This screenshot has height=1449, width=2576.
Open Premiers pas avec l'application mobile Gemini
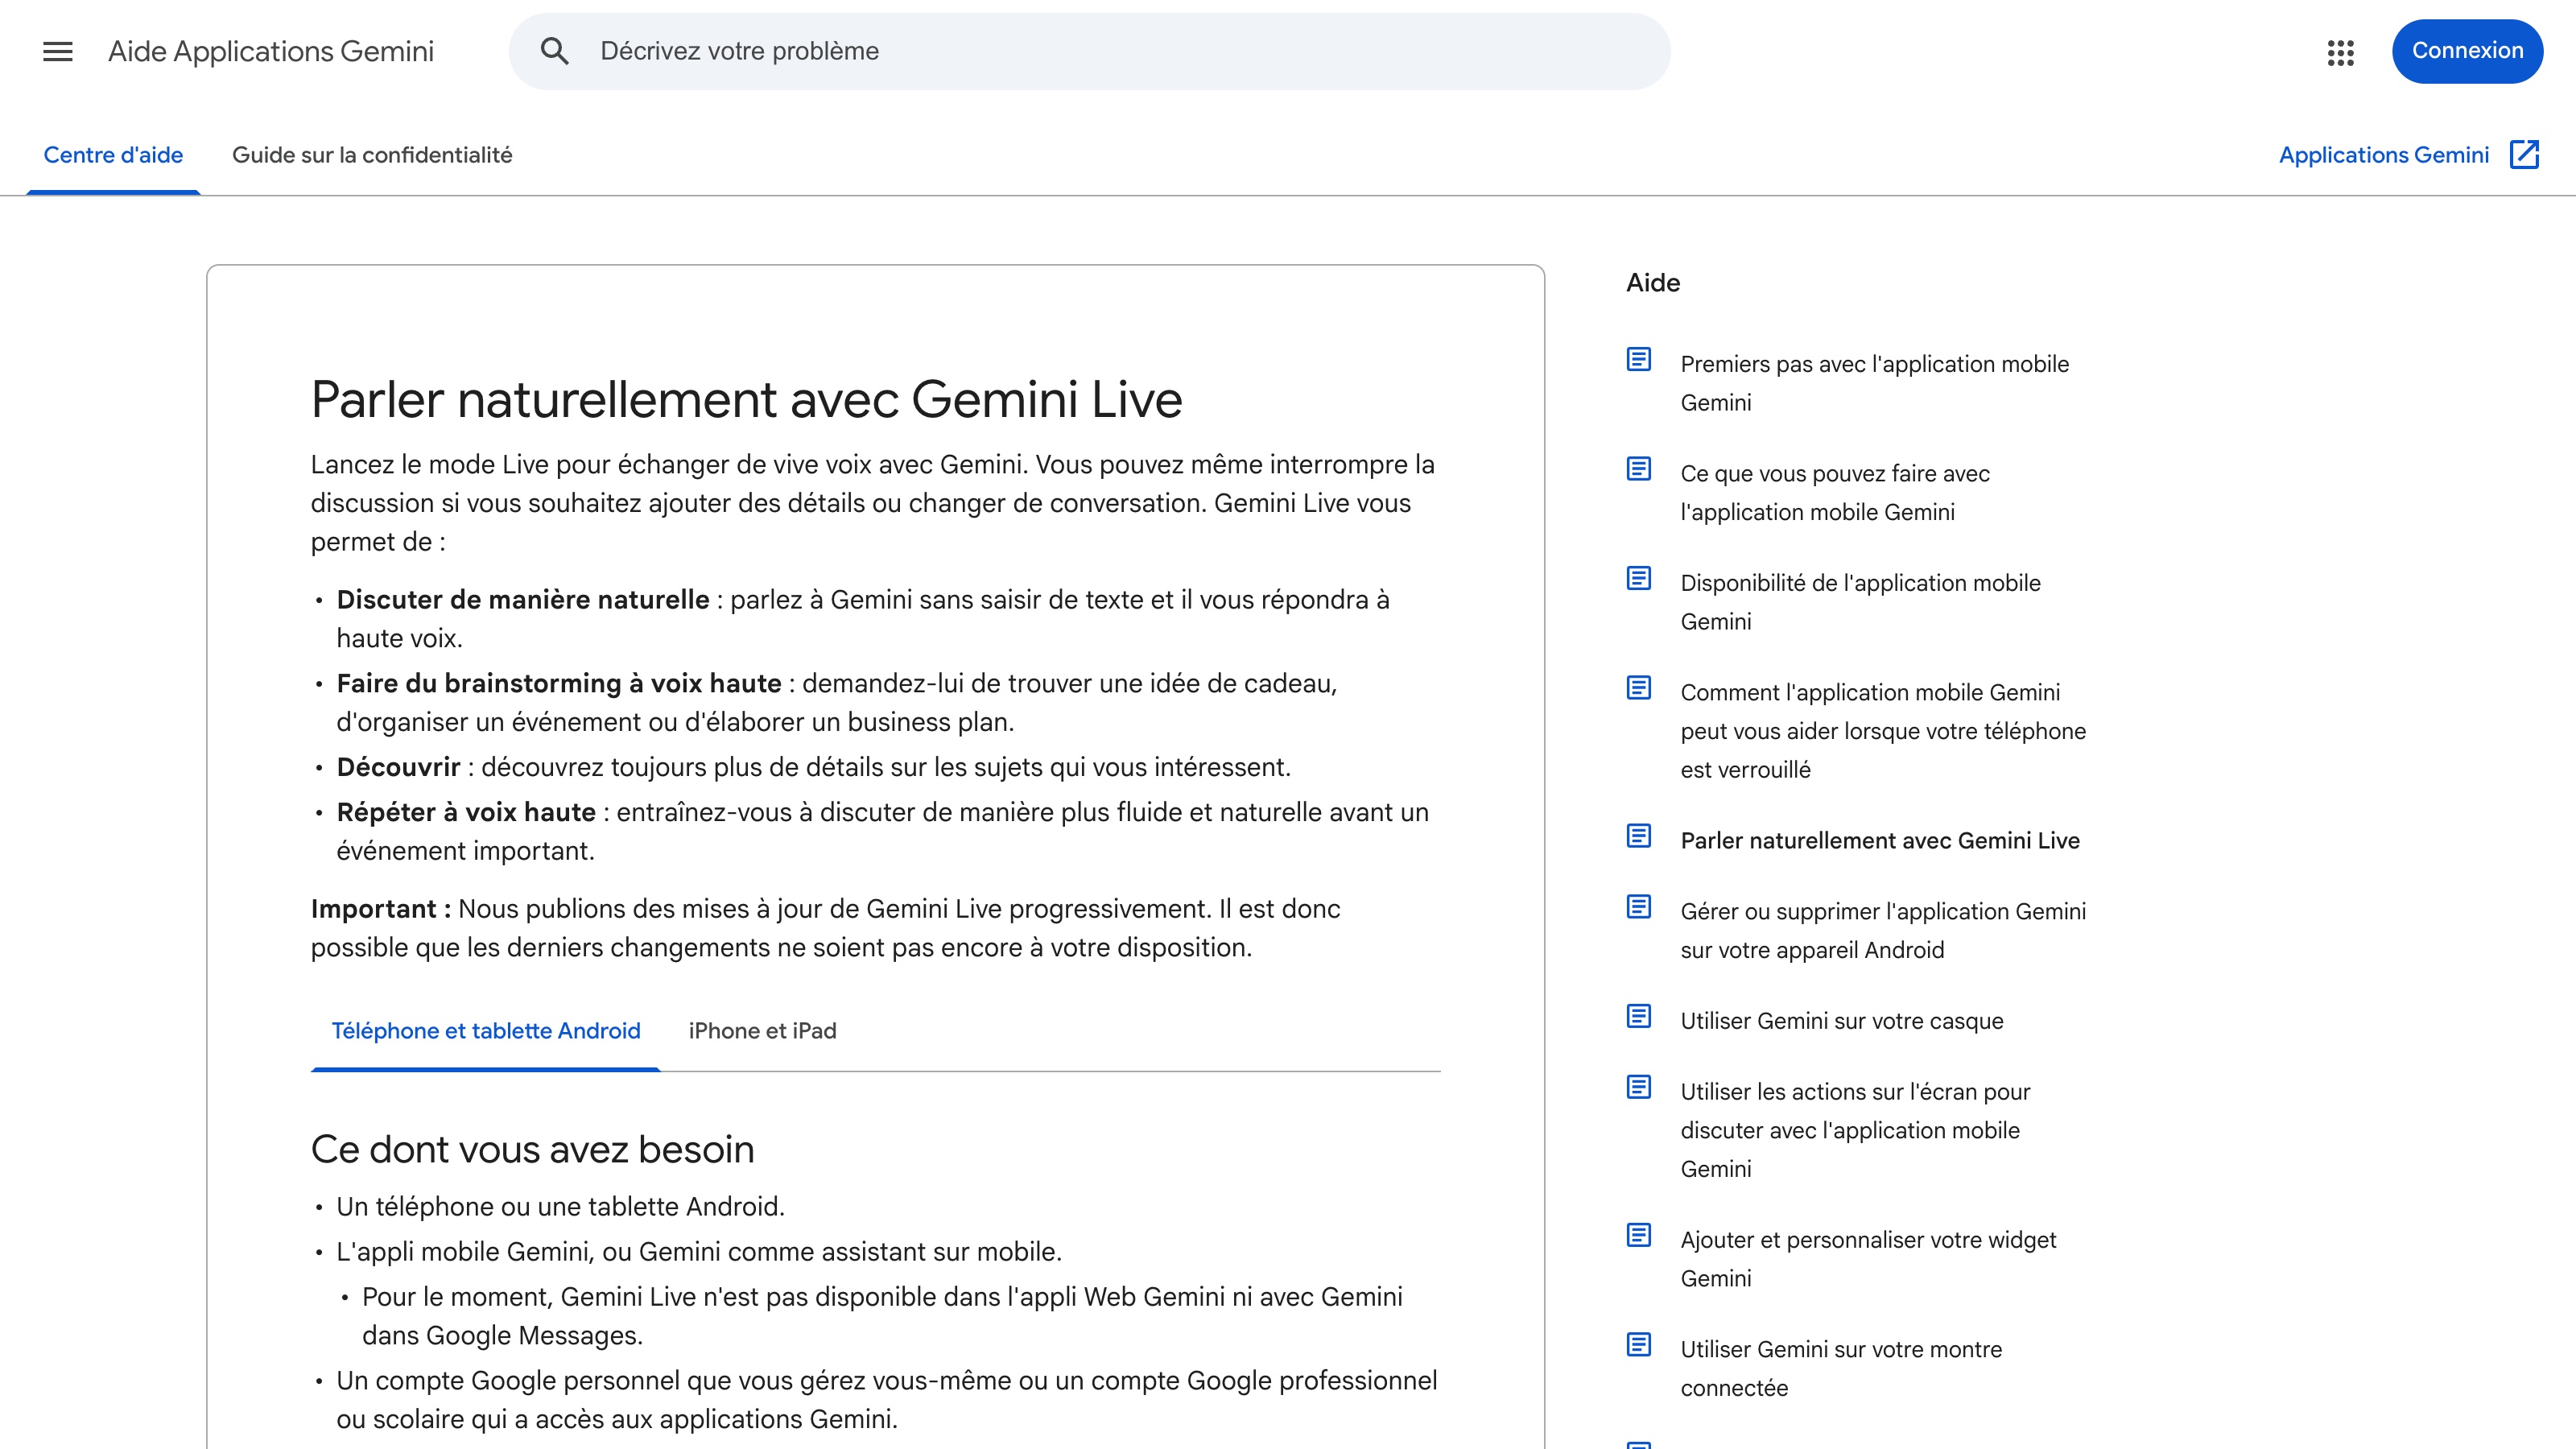point(1874,383)
